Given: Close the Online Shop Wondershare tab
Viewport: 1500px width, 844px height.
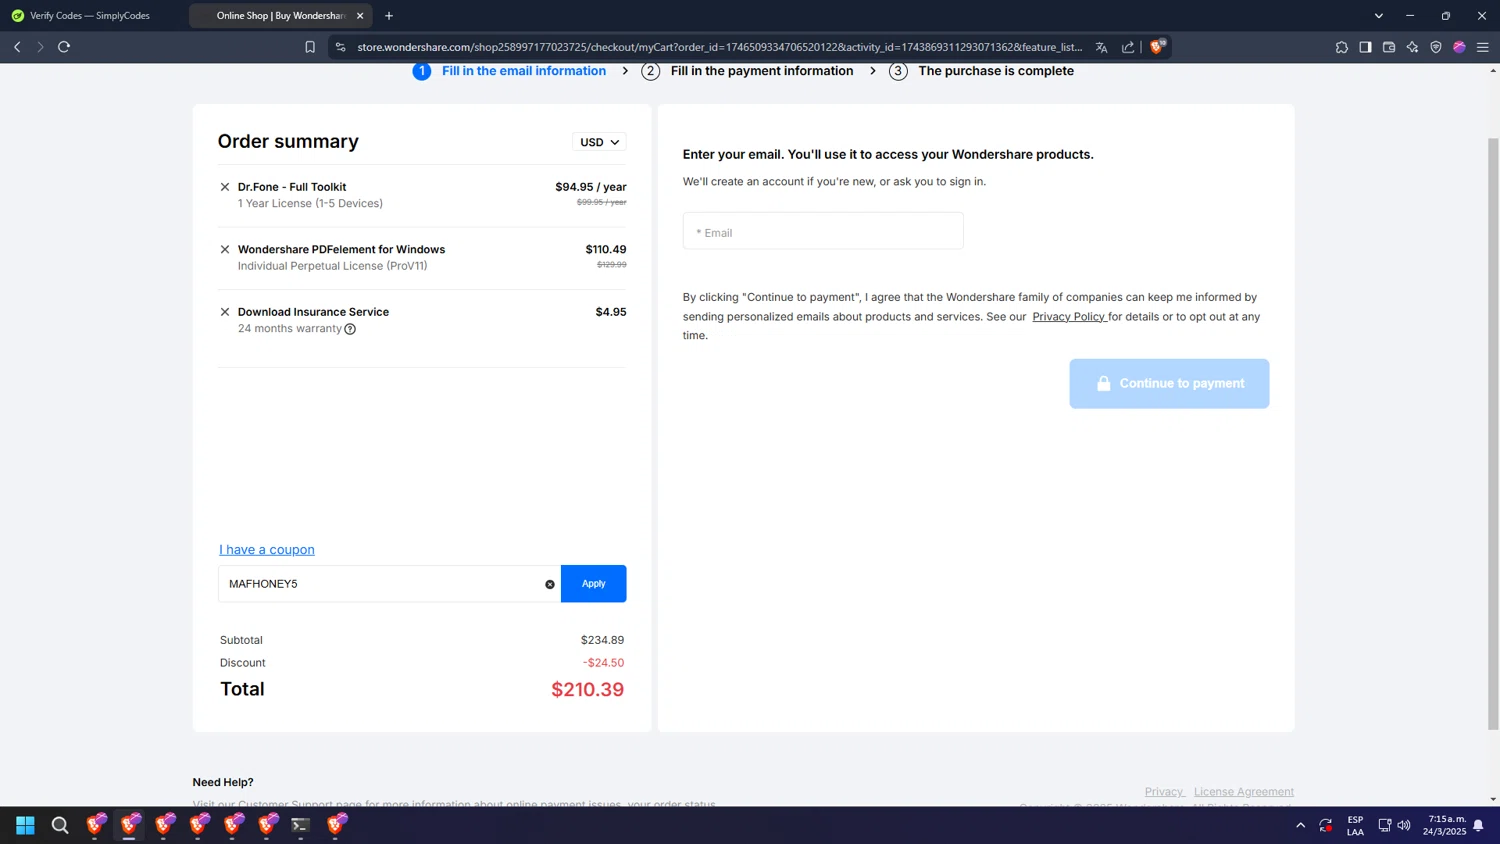Looking at the screenshot, I should 360,16.
